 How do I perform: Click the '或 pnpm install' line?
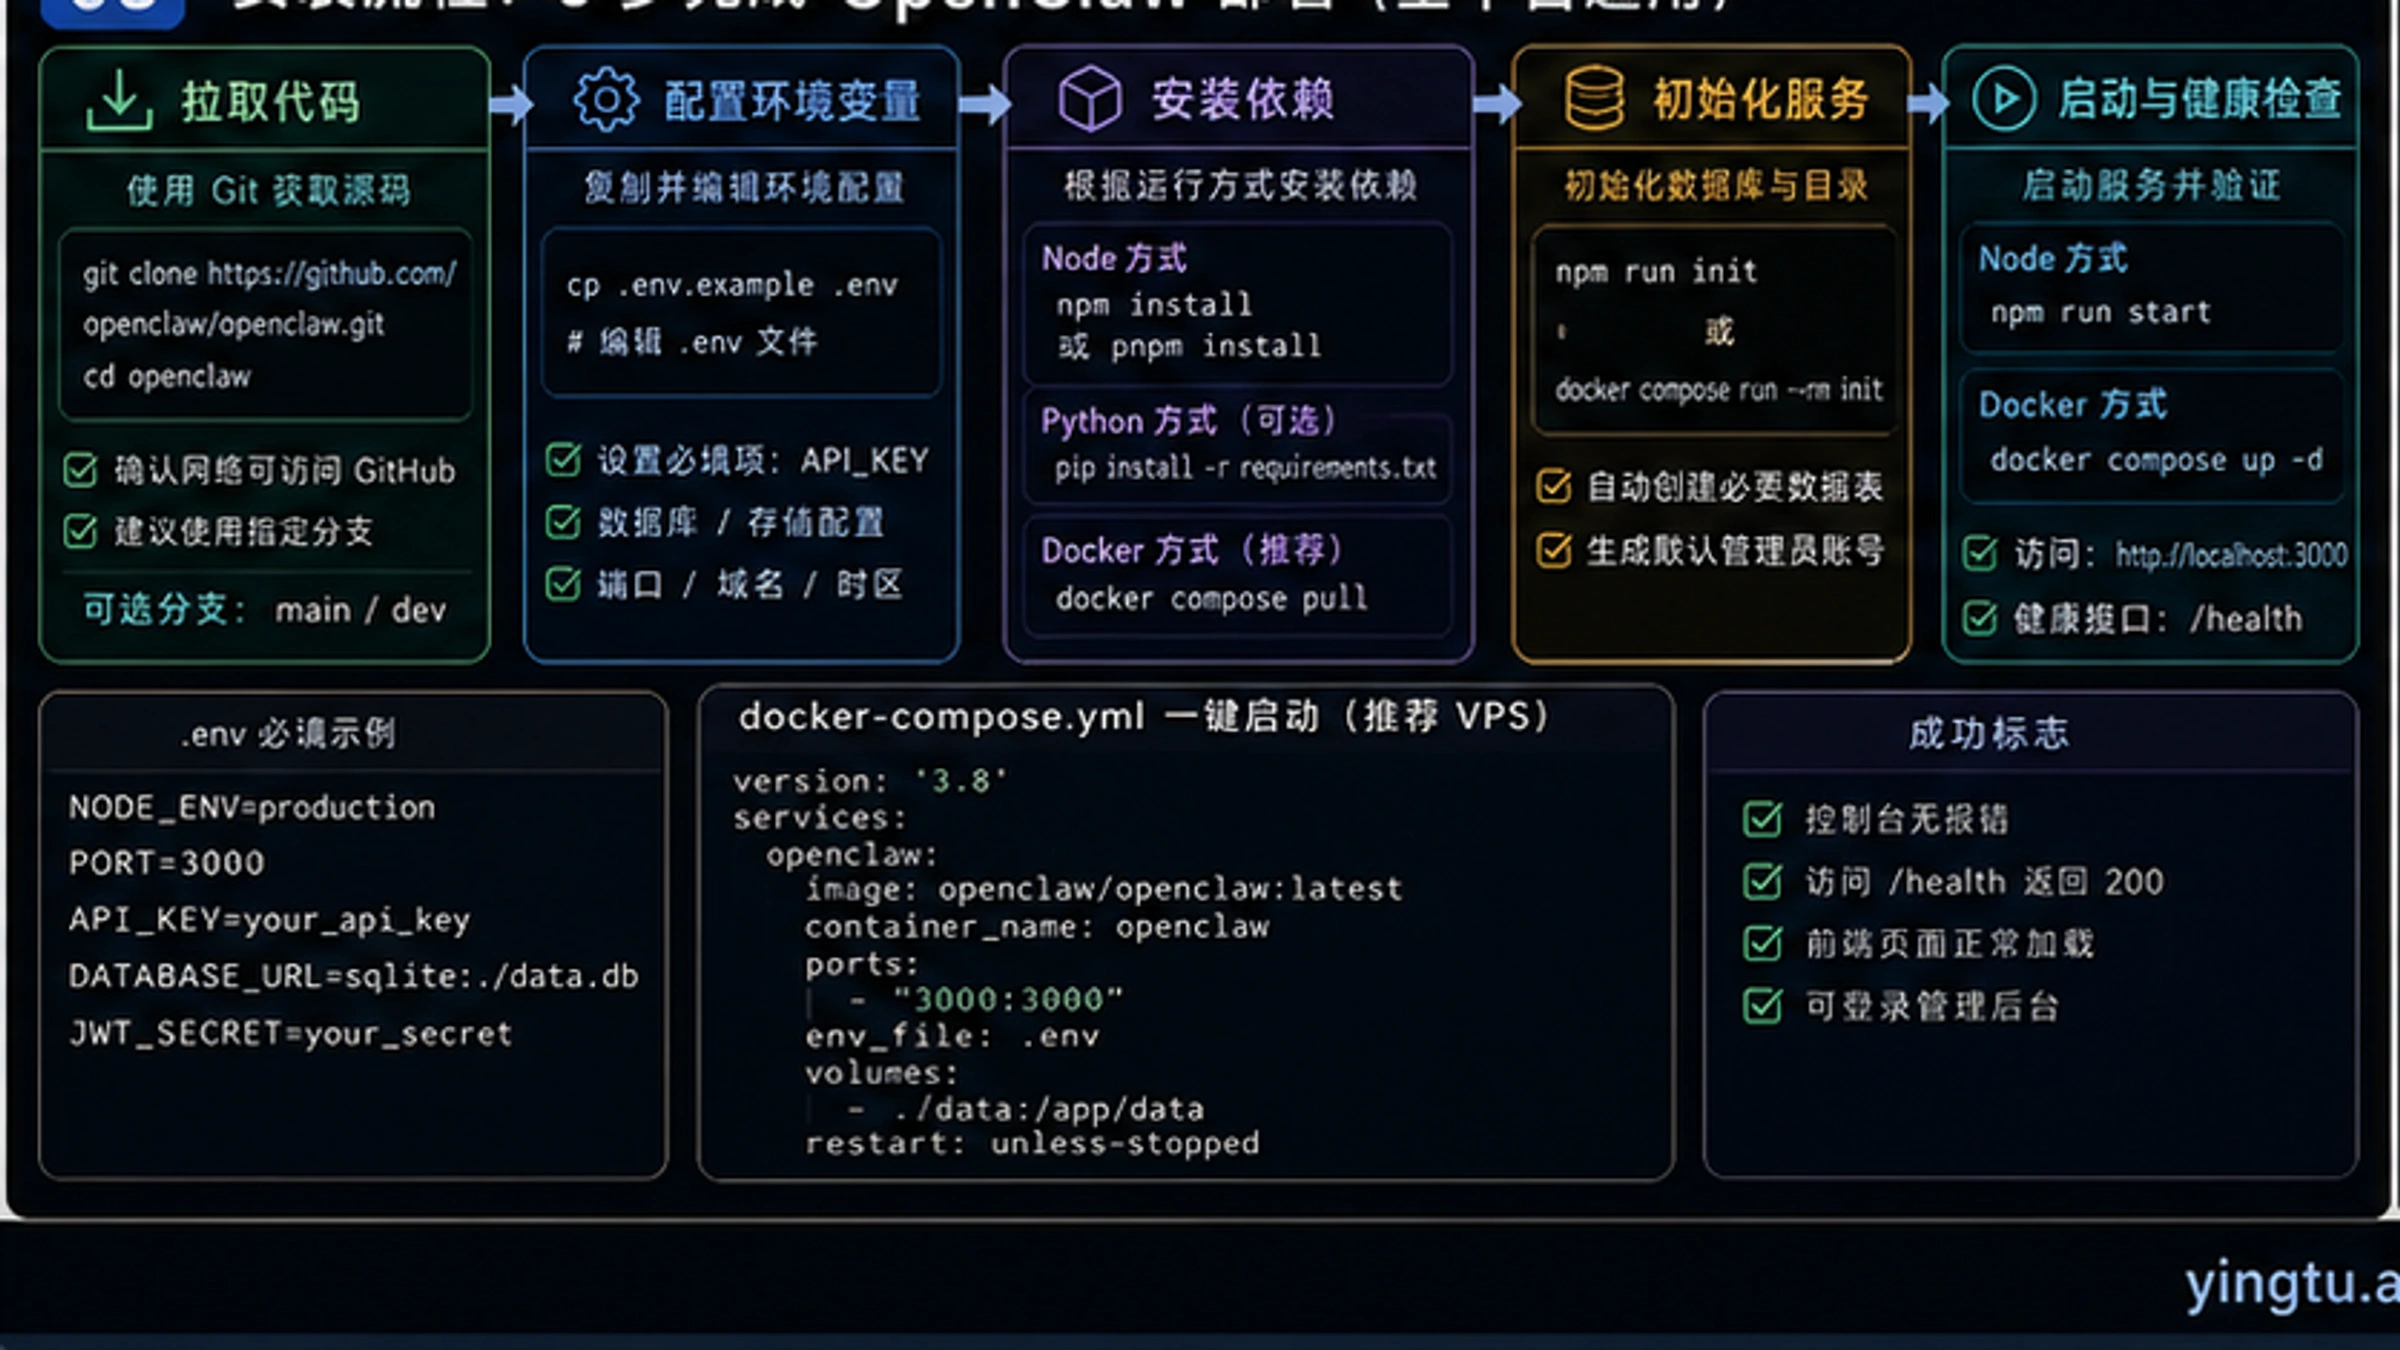1189,346
